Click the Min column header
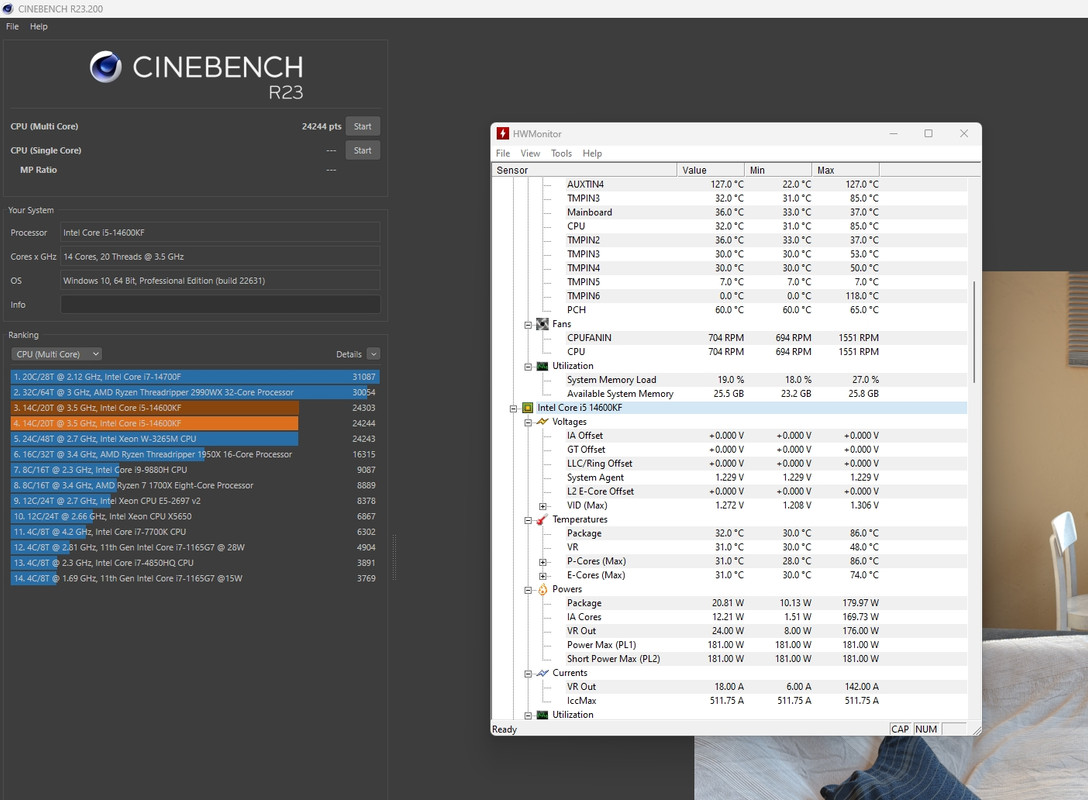 coord(778,170)
